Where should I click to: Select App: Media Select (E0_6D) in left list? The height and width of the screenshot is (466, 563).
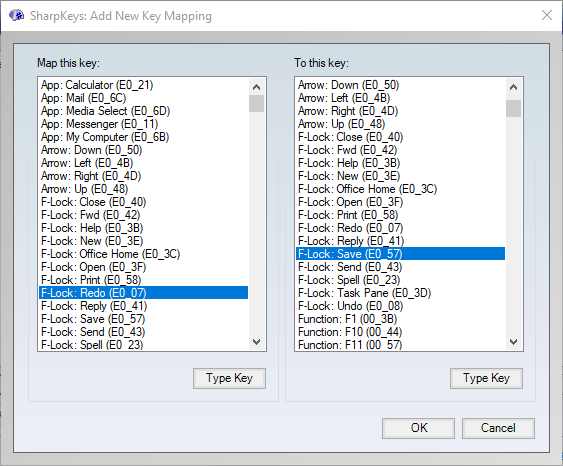click(x=143, y=111)
